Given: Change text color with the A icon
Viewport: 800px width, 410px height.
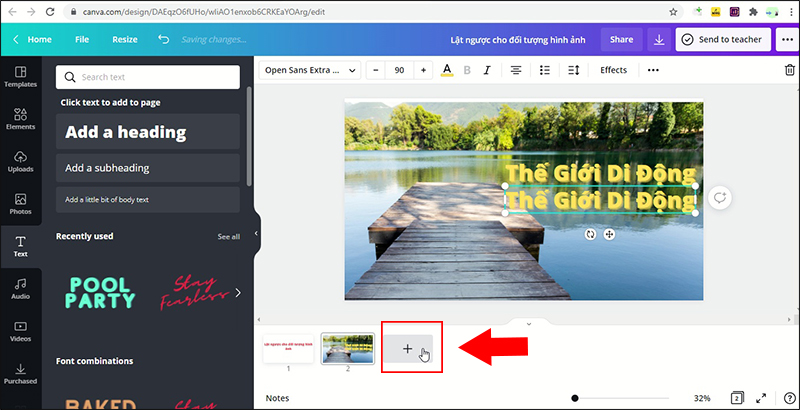Looking at the screenshot, I should 447,70.
